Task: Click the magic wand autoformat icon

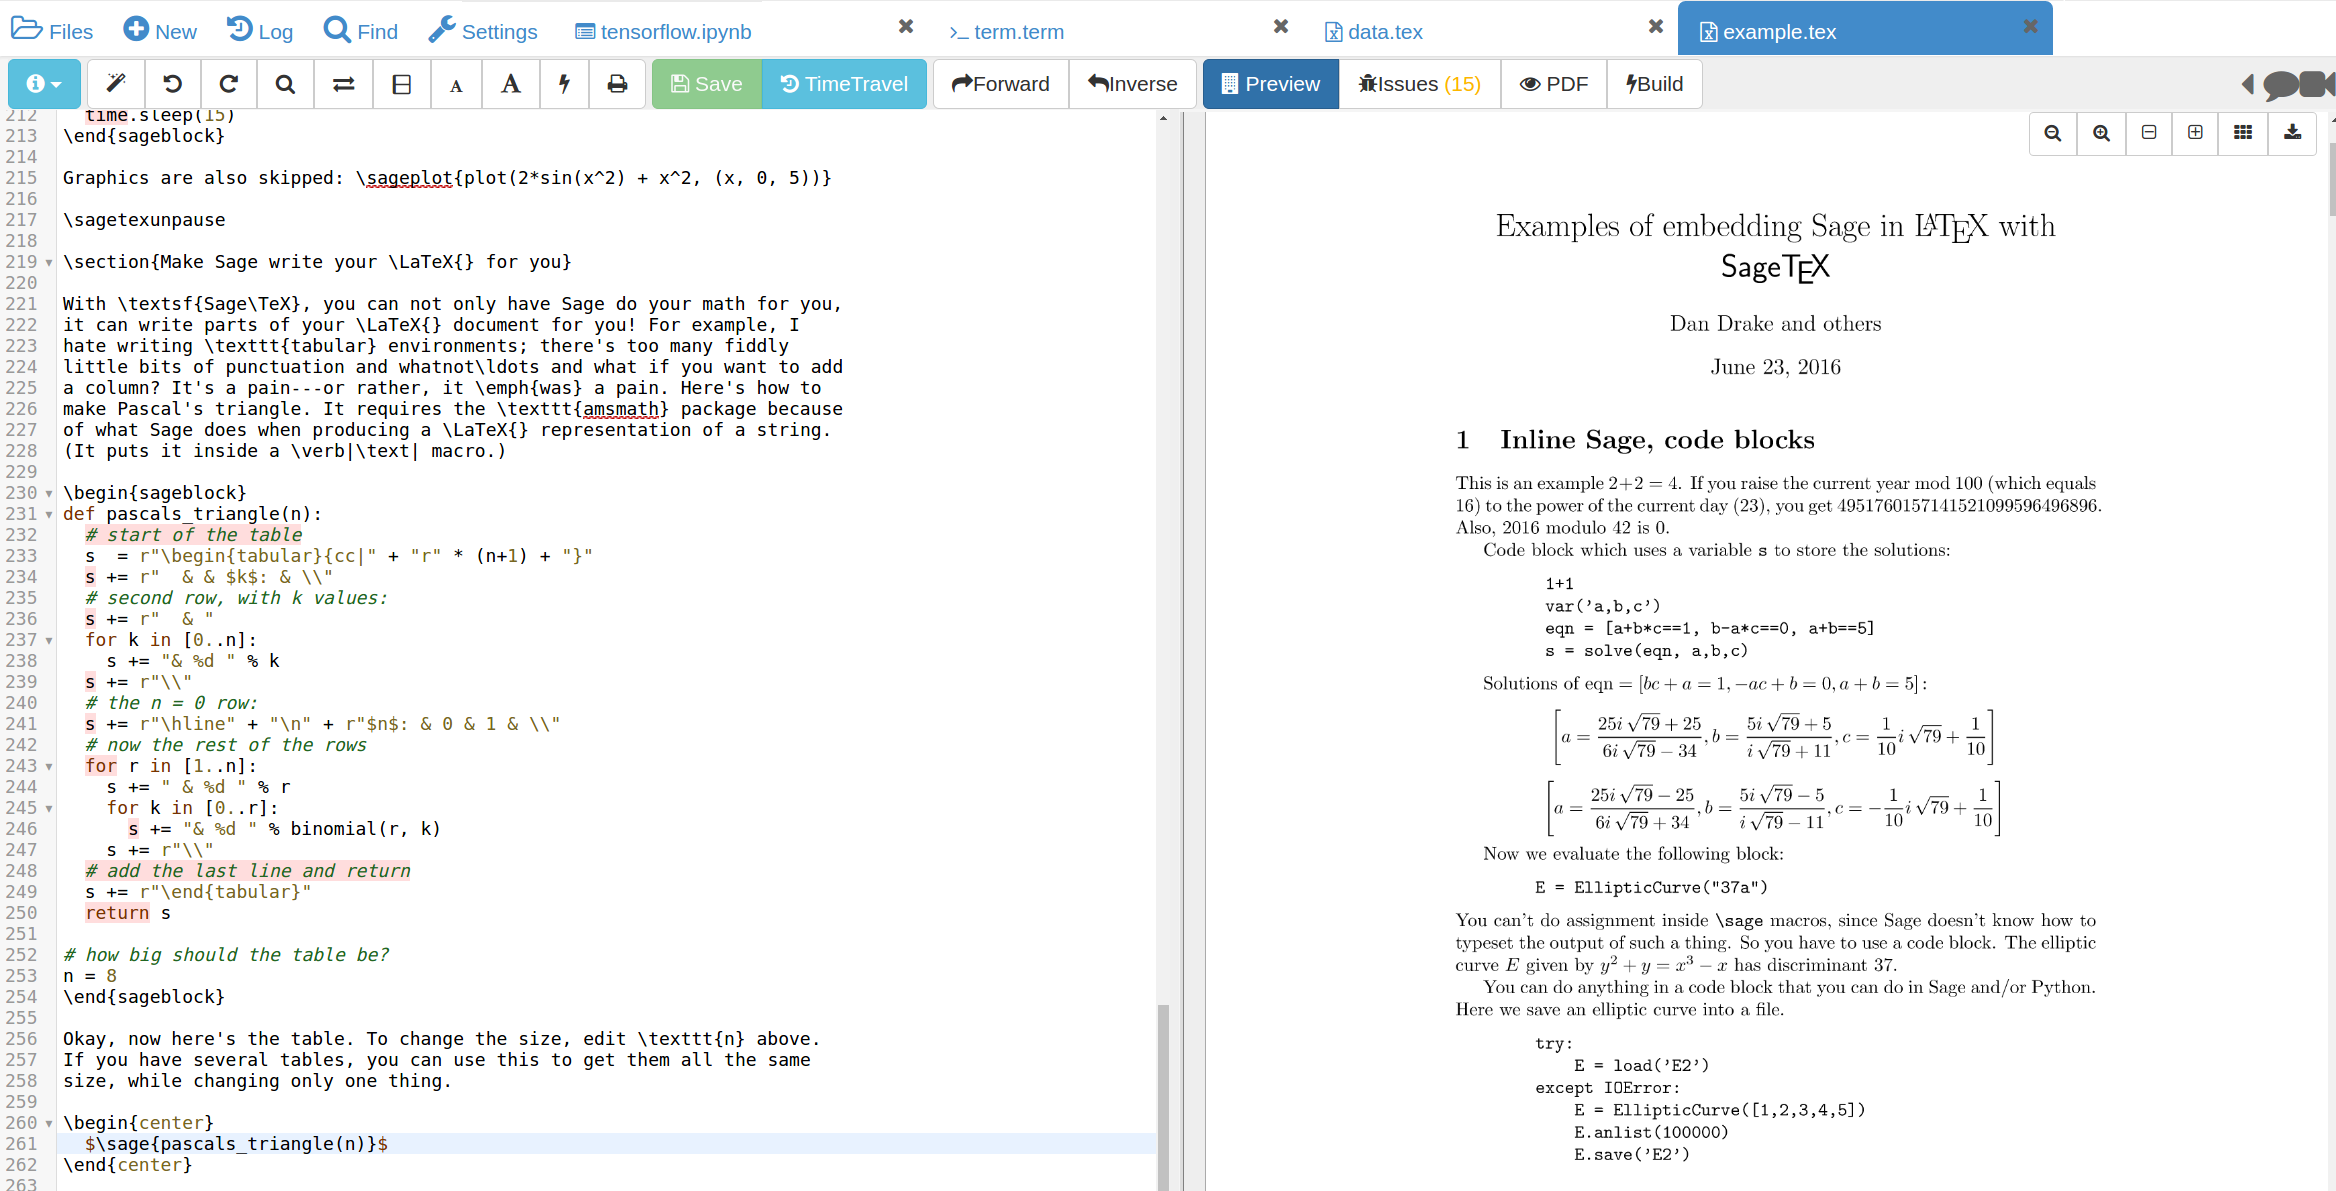Action: coord(116,84)
